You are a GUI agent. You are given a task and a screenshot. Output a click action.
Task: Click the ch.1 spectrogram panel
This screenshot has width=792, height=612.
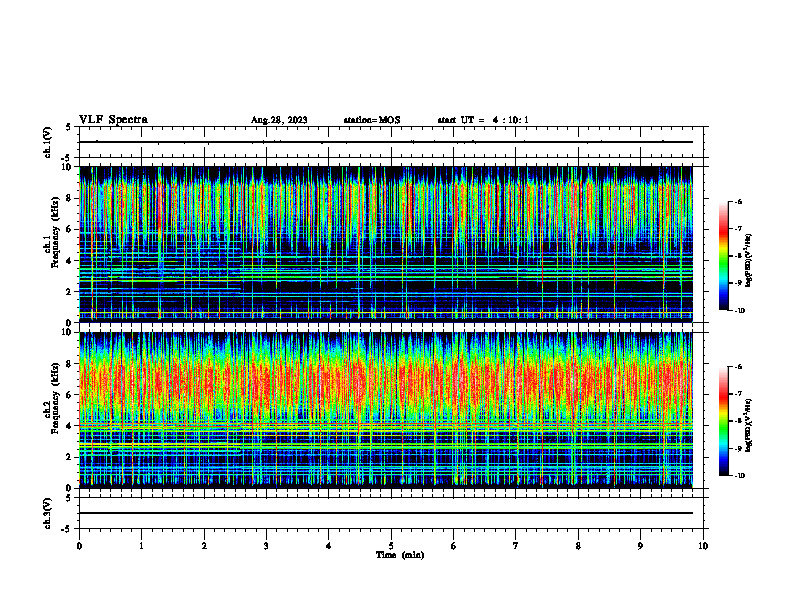[386, 244]
